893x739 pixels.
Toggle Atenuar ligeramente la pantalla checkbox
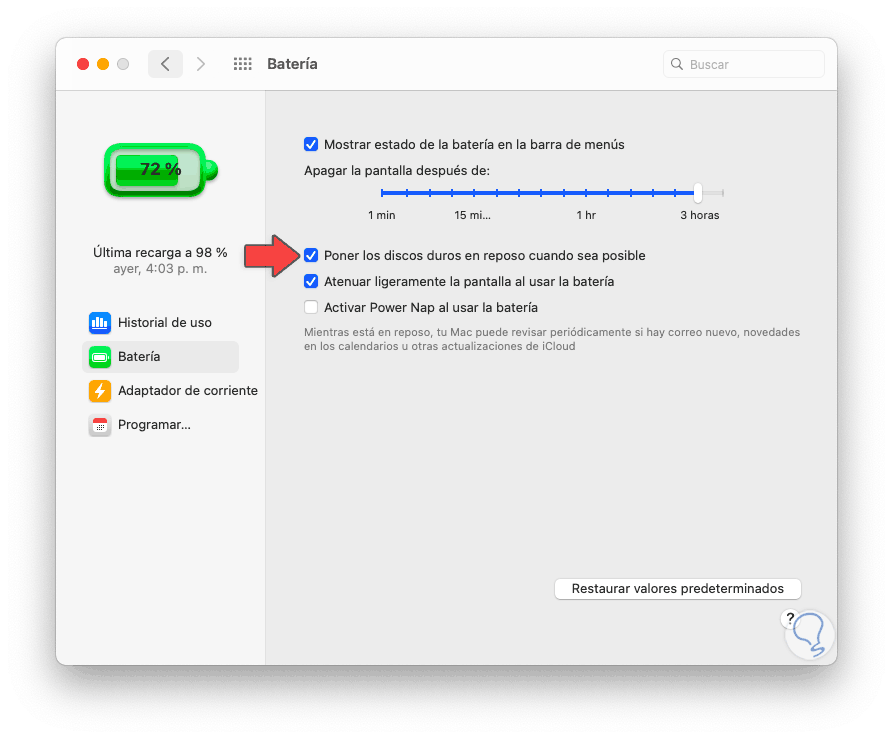point(311,282)
